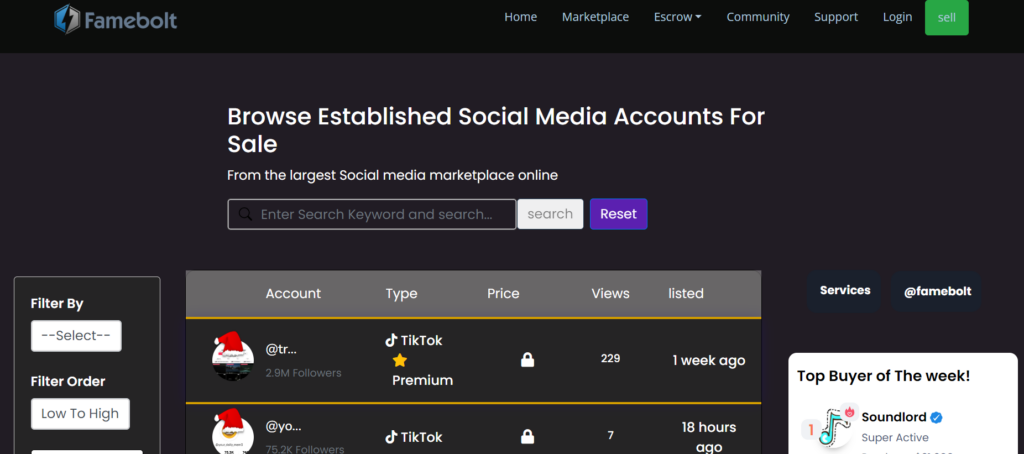Reset the search with Reset button

tap(618, 214)
